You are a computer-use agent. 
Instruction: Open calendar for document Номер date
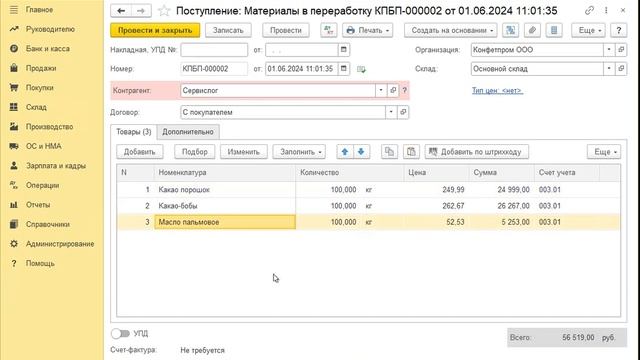coord(344,69)
